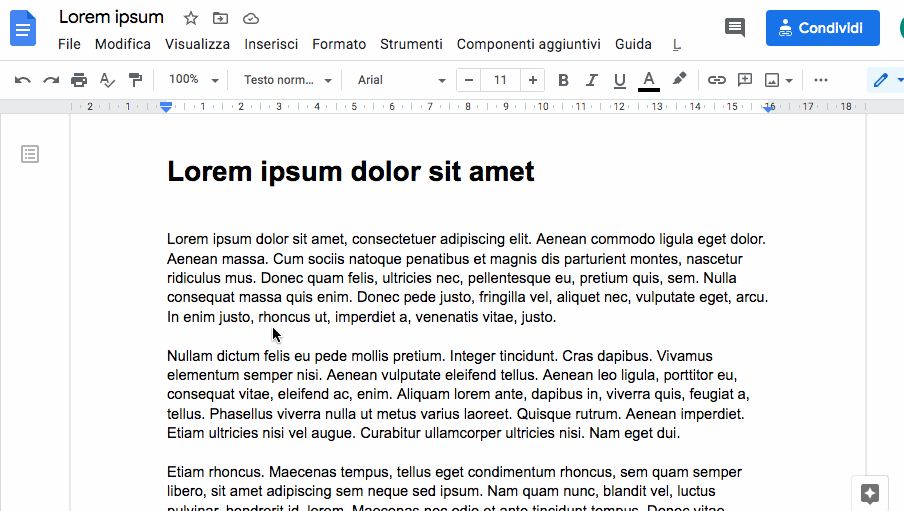The height and width of the screenshot is (511, 904).
Task: Open the Arial font dropdown
Action: [x=401, y=80]
